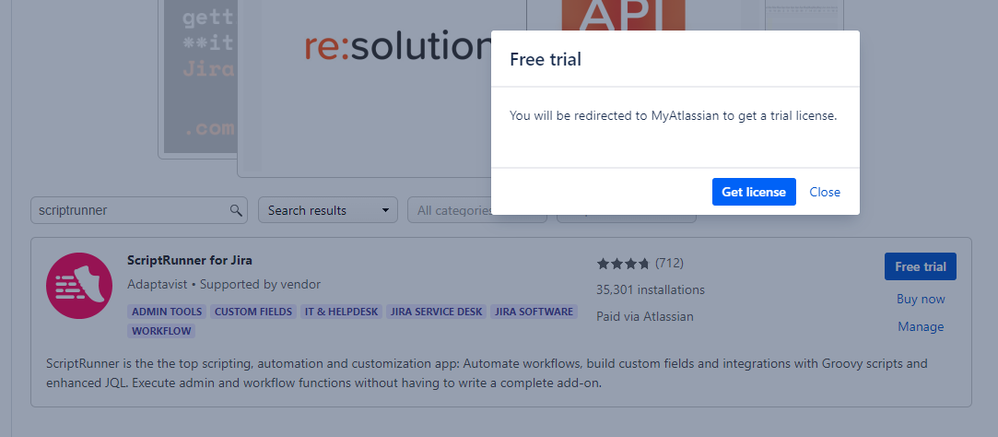Open the ScriptRunner for Jira title

(x=190, y=260)
